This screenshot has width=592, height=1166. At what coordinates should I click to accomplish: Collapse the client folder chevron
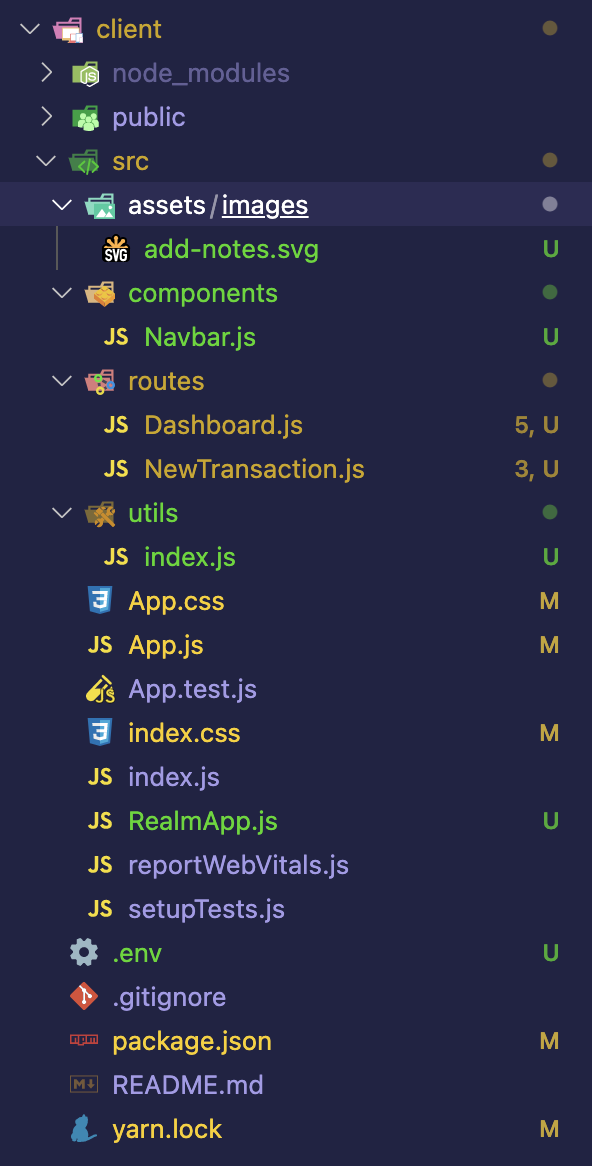(30, 29)
